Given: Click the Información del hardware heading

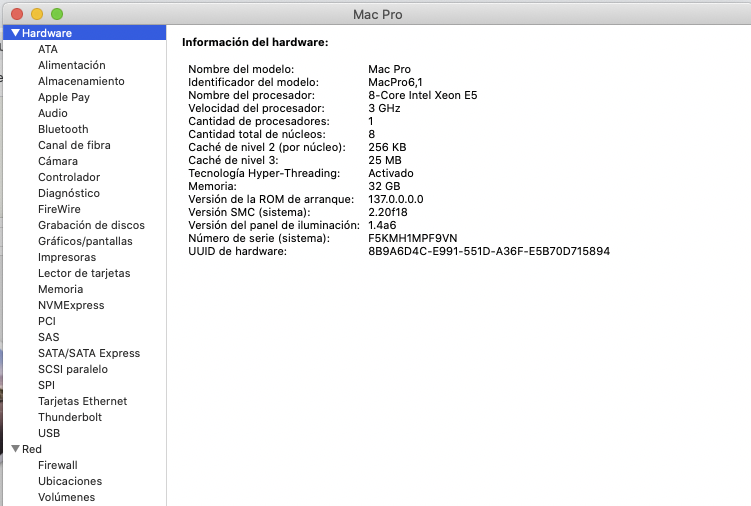Looking at the screenshot, I should point(255,42).
